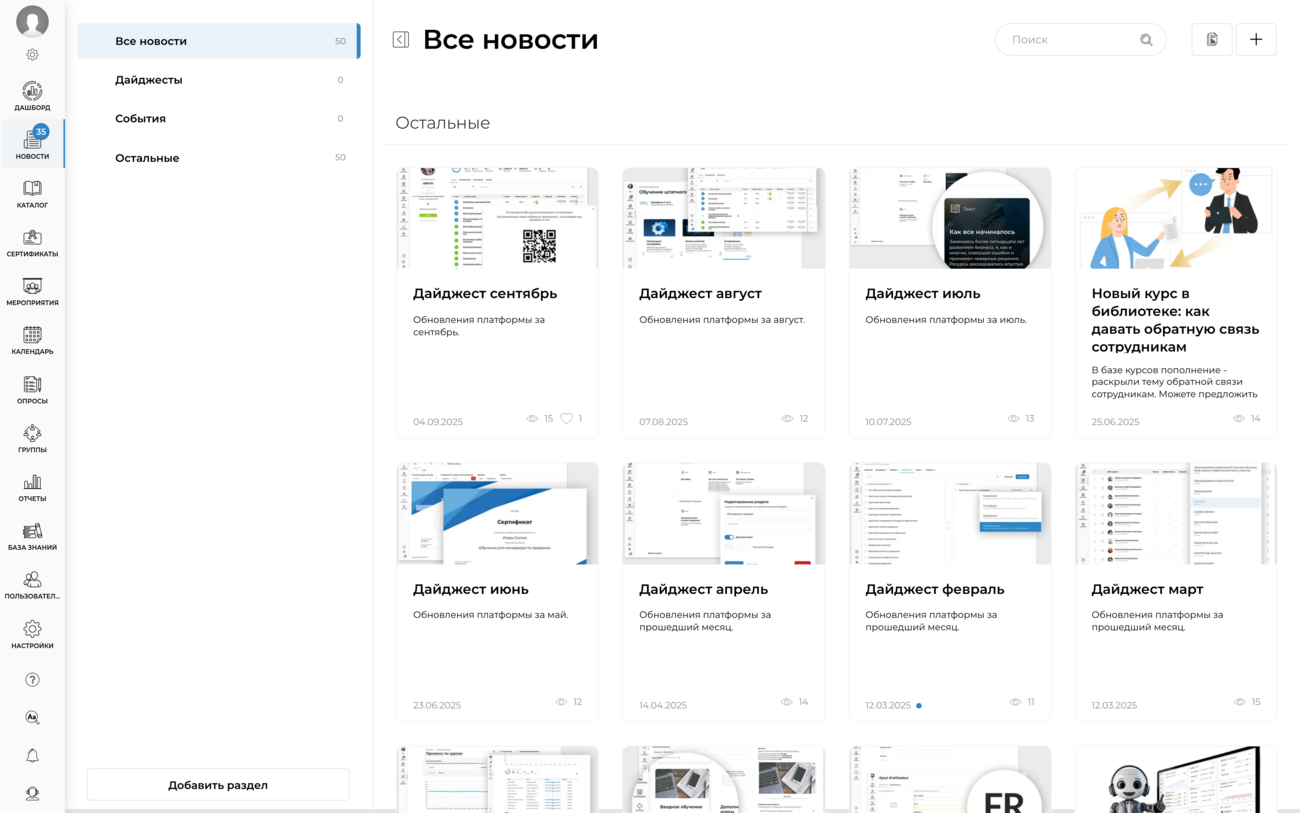The image size is (1300, 813).
Task: Collapse the sections panel with arrow icon
Action: [x=401, y=40]
